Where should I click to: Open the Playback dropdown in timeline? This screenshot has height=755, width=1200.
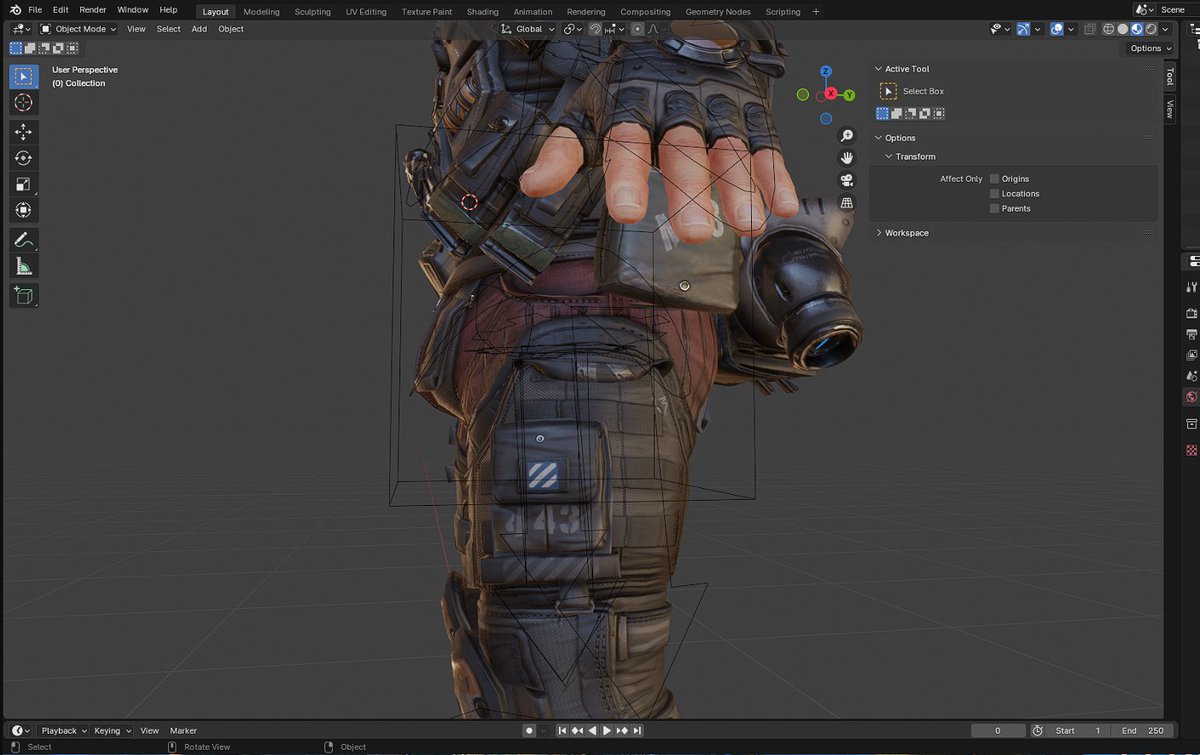[x=63, y=731]
